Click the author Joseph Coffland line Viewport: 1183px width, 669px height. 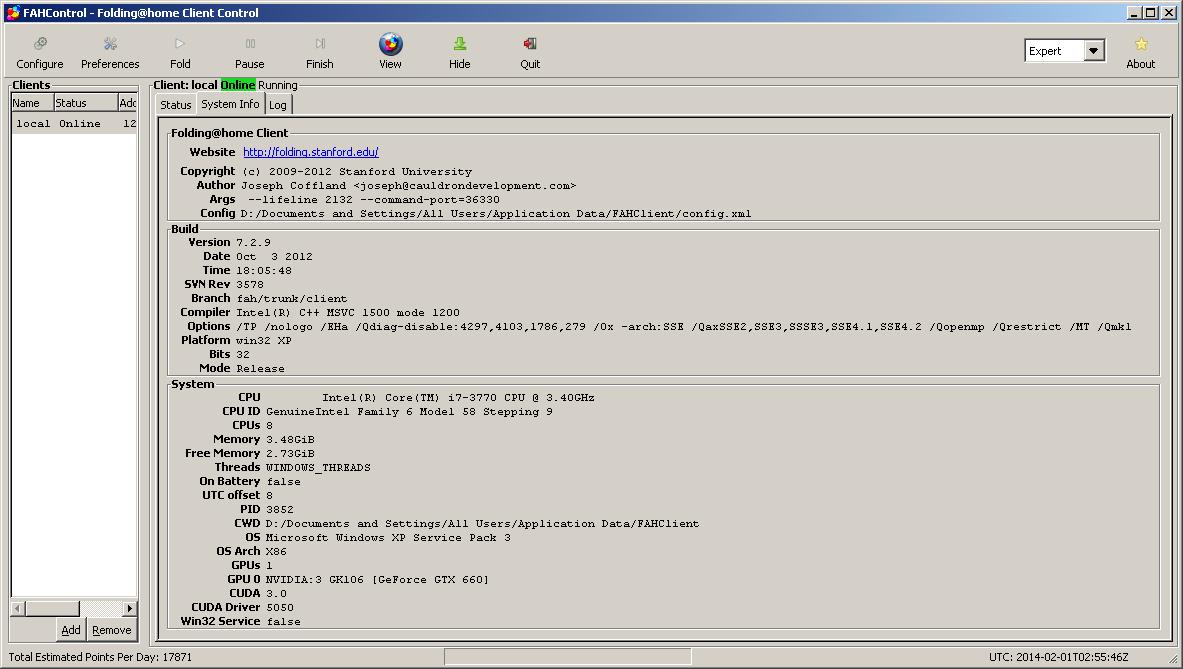pos(408,186)
